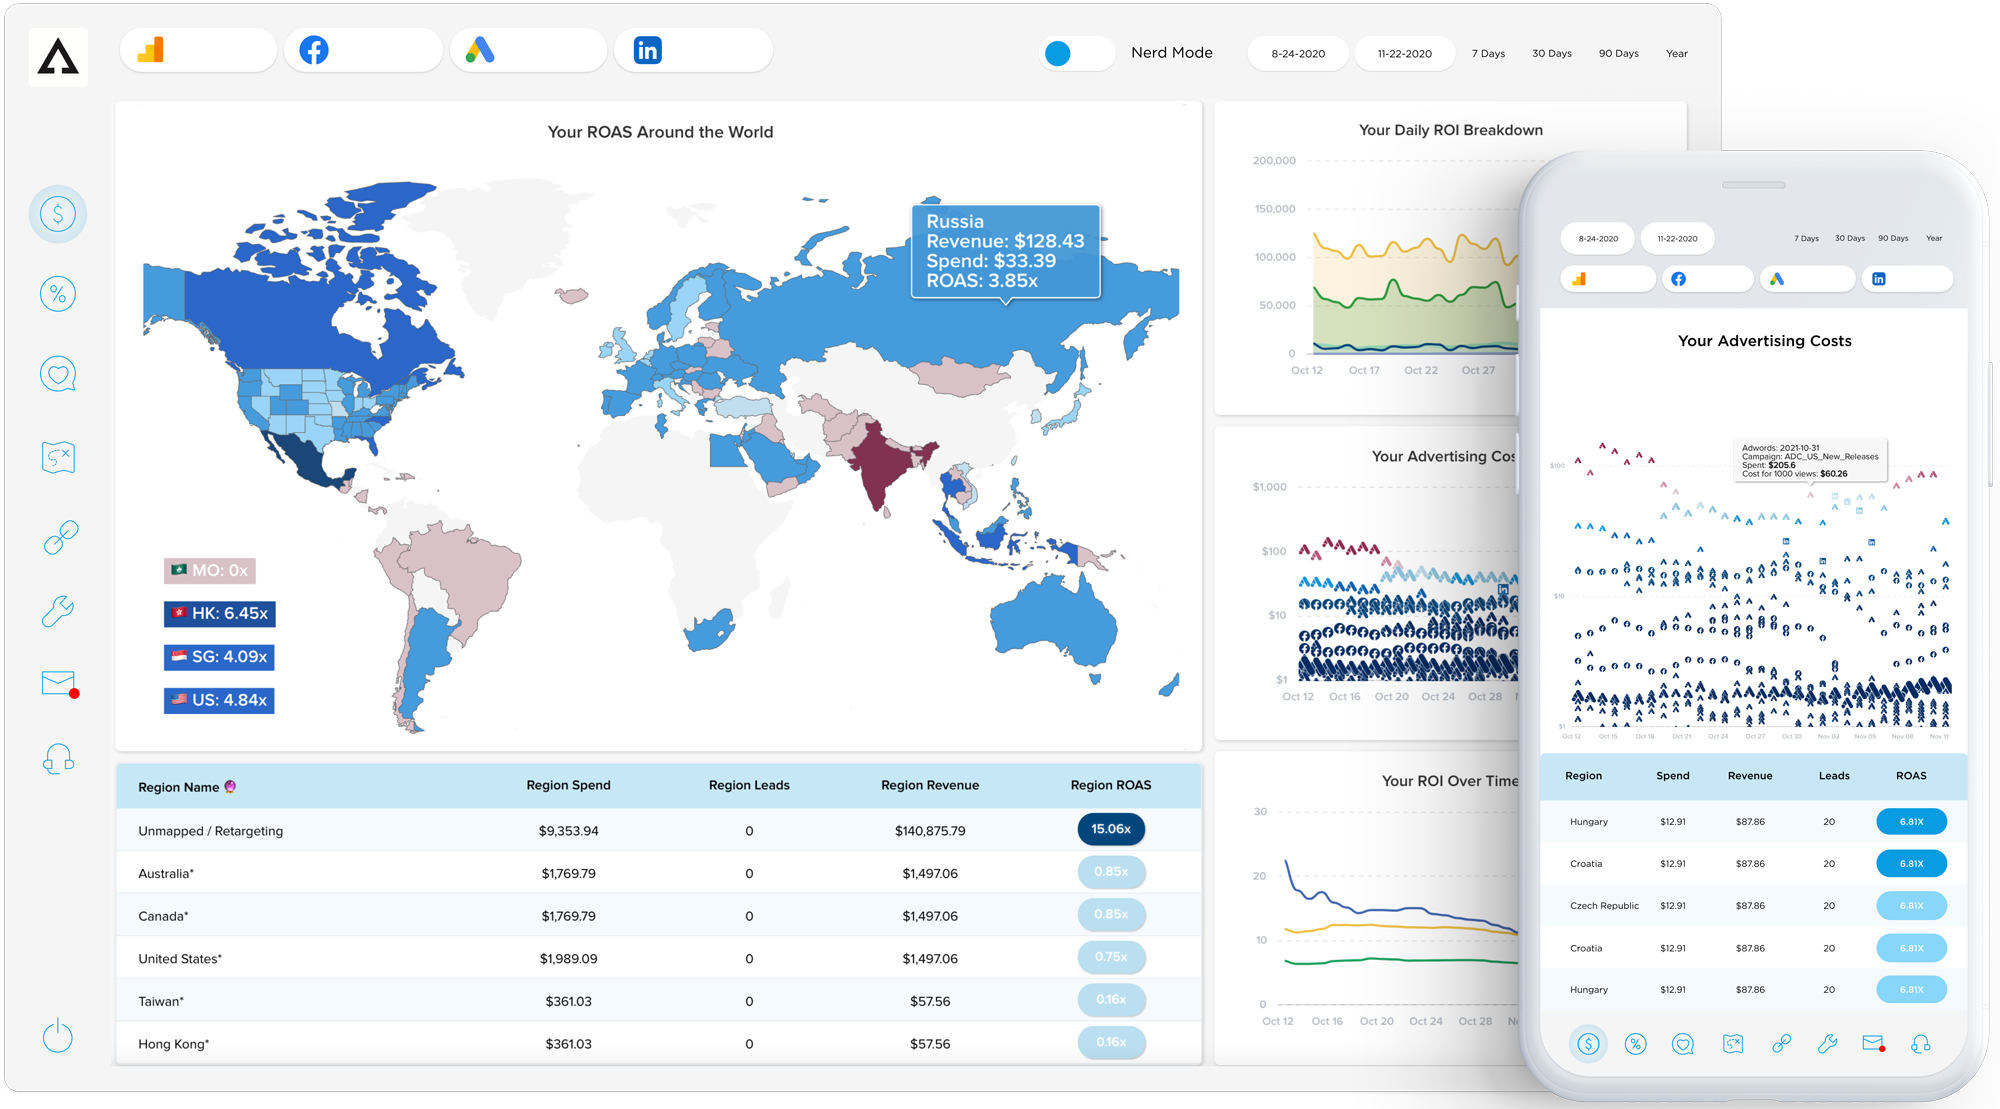Open the mail envelope with notification
Image resolution: width=2000 pixels, height=1109 pixels.
pyautogui.click(x=59, y=684)
